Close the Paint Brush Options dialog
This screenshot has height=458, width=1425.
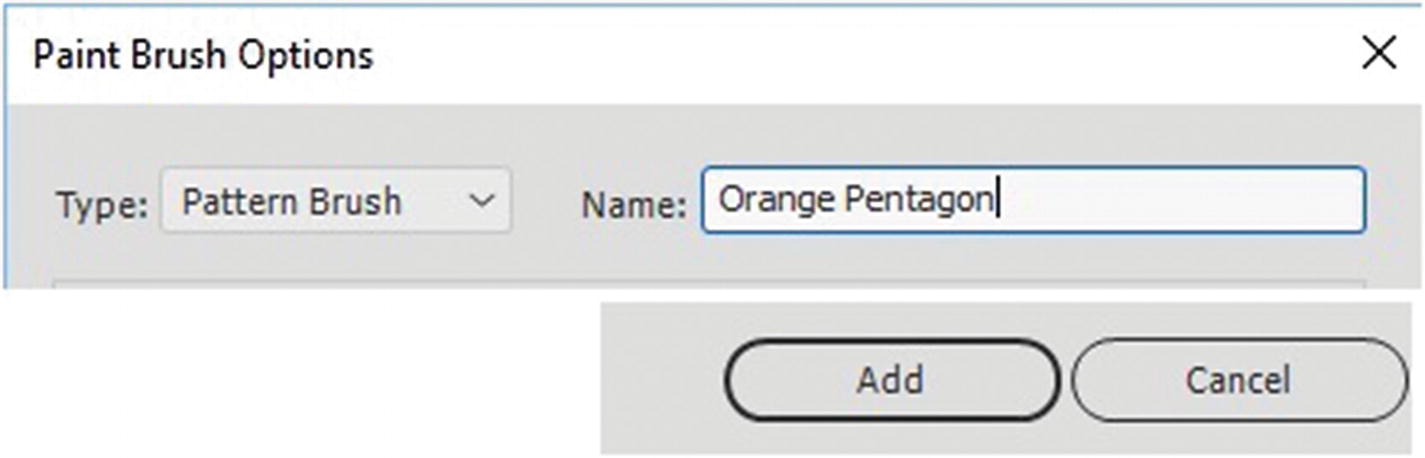pos(1379,54)
